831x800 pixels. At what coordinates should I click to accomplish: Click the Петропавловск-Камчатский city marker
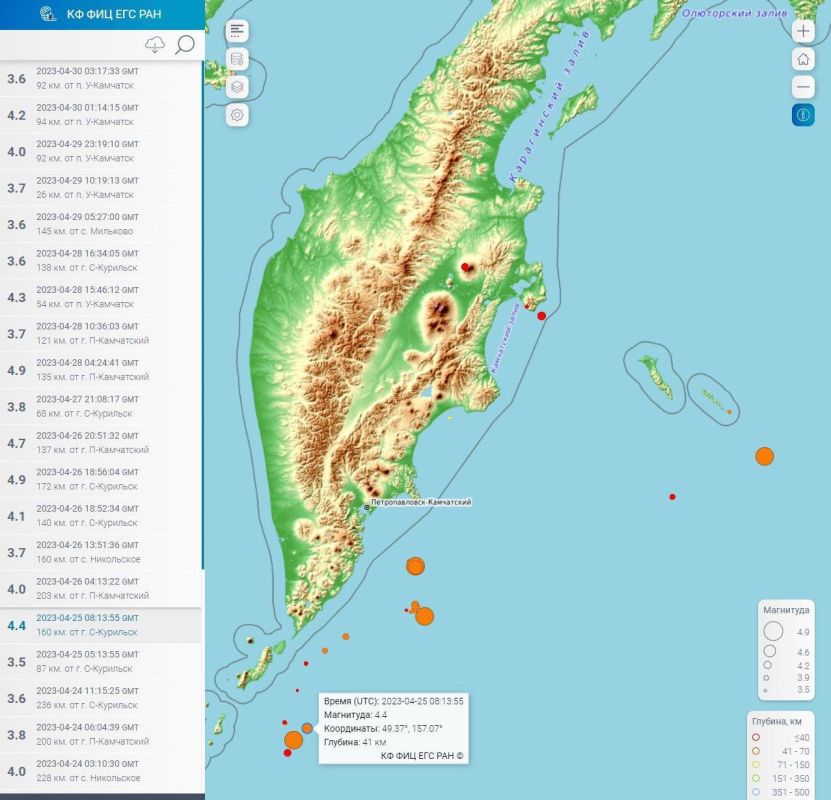tap(367, 508)
